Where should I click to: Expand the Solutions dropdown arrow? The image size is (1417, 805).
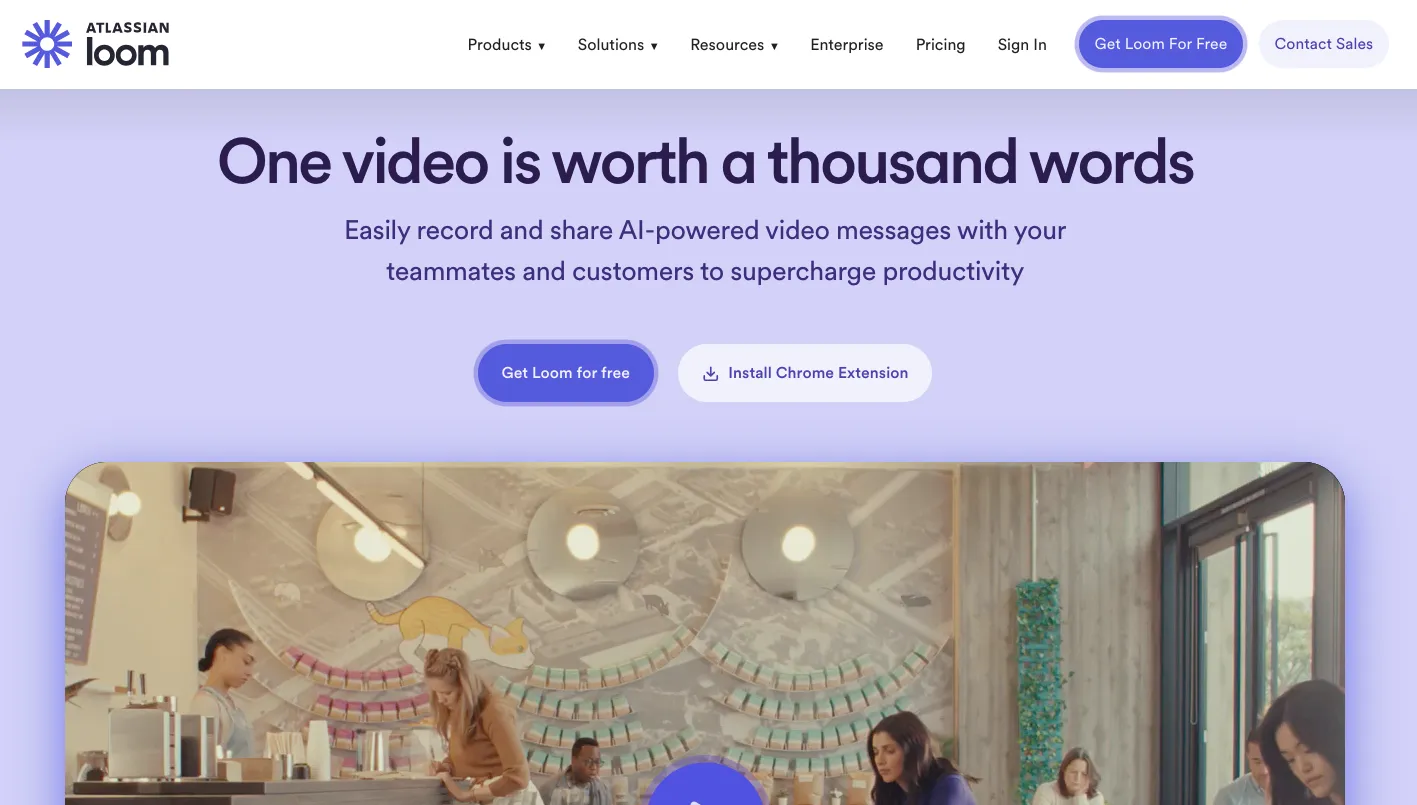(x=654, y=46)
